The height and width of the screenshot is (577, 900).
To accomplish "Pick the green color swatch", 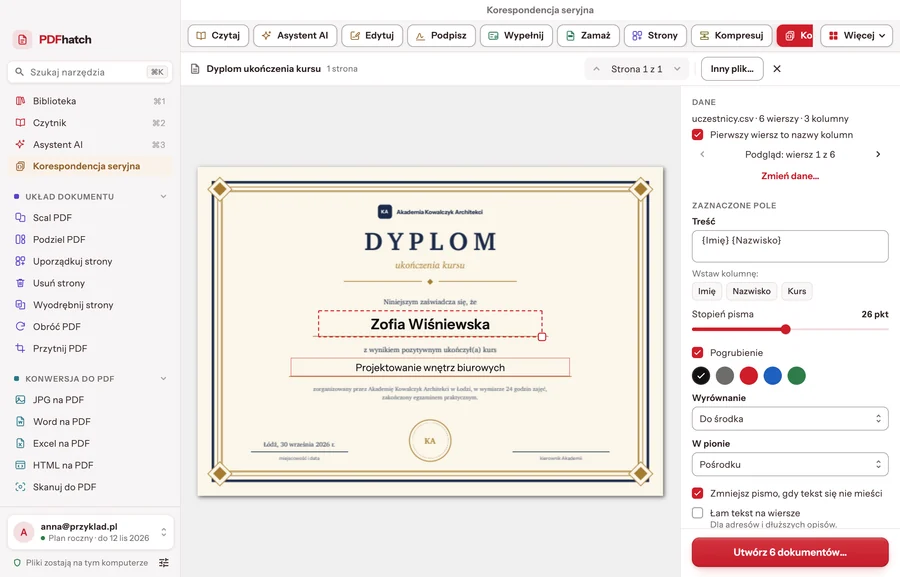I will coord(797,376).
